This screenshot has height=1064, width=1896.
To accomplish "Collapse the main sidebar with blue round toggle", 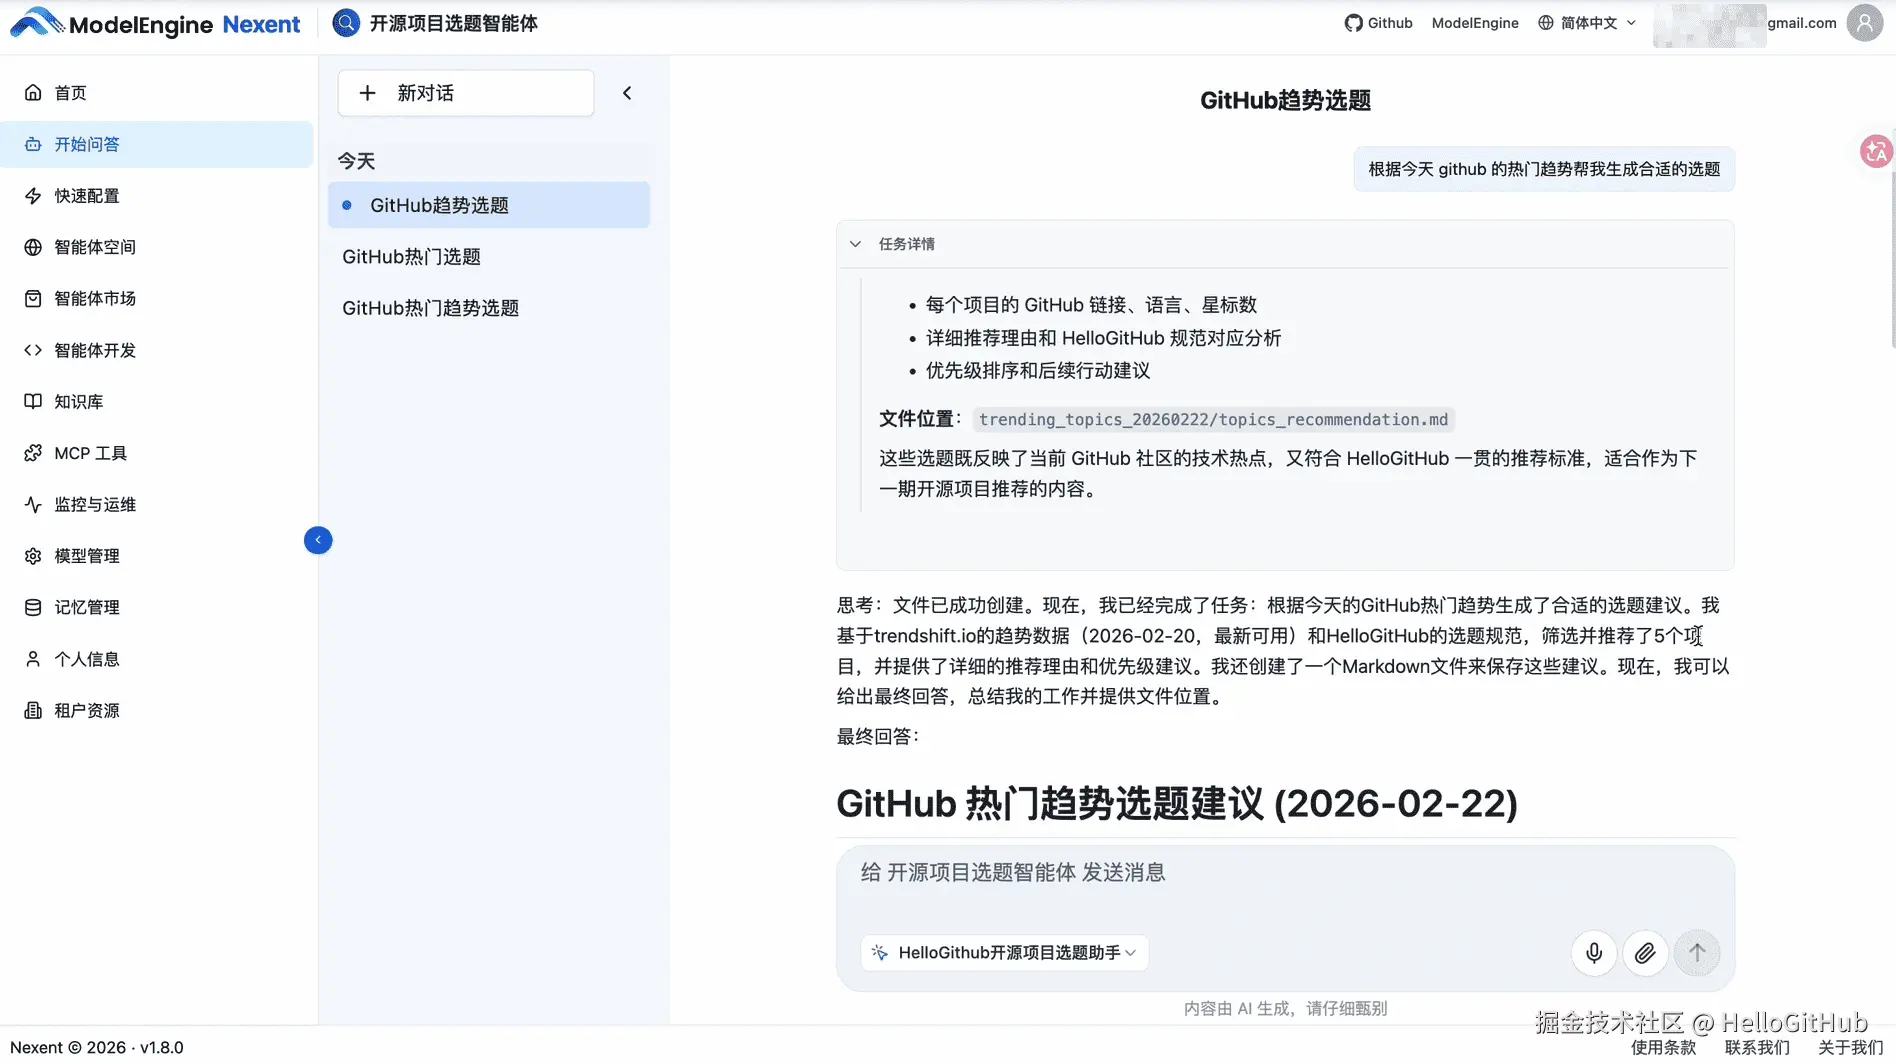I will [318, 540].
